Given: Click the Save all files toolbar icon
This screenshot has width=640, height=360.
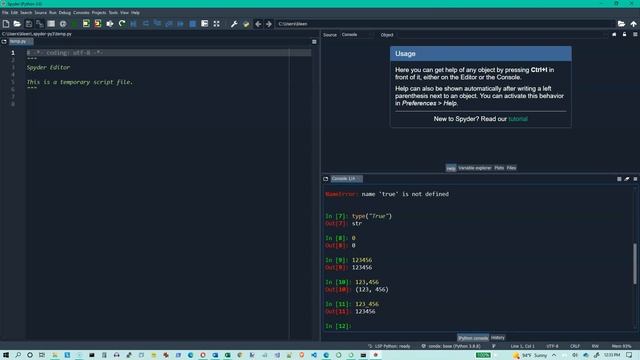Looking at the screenshot, I should coord(40,24).
